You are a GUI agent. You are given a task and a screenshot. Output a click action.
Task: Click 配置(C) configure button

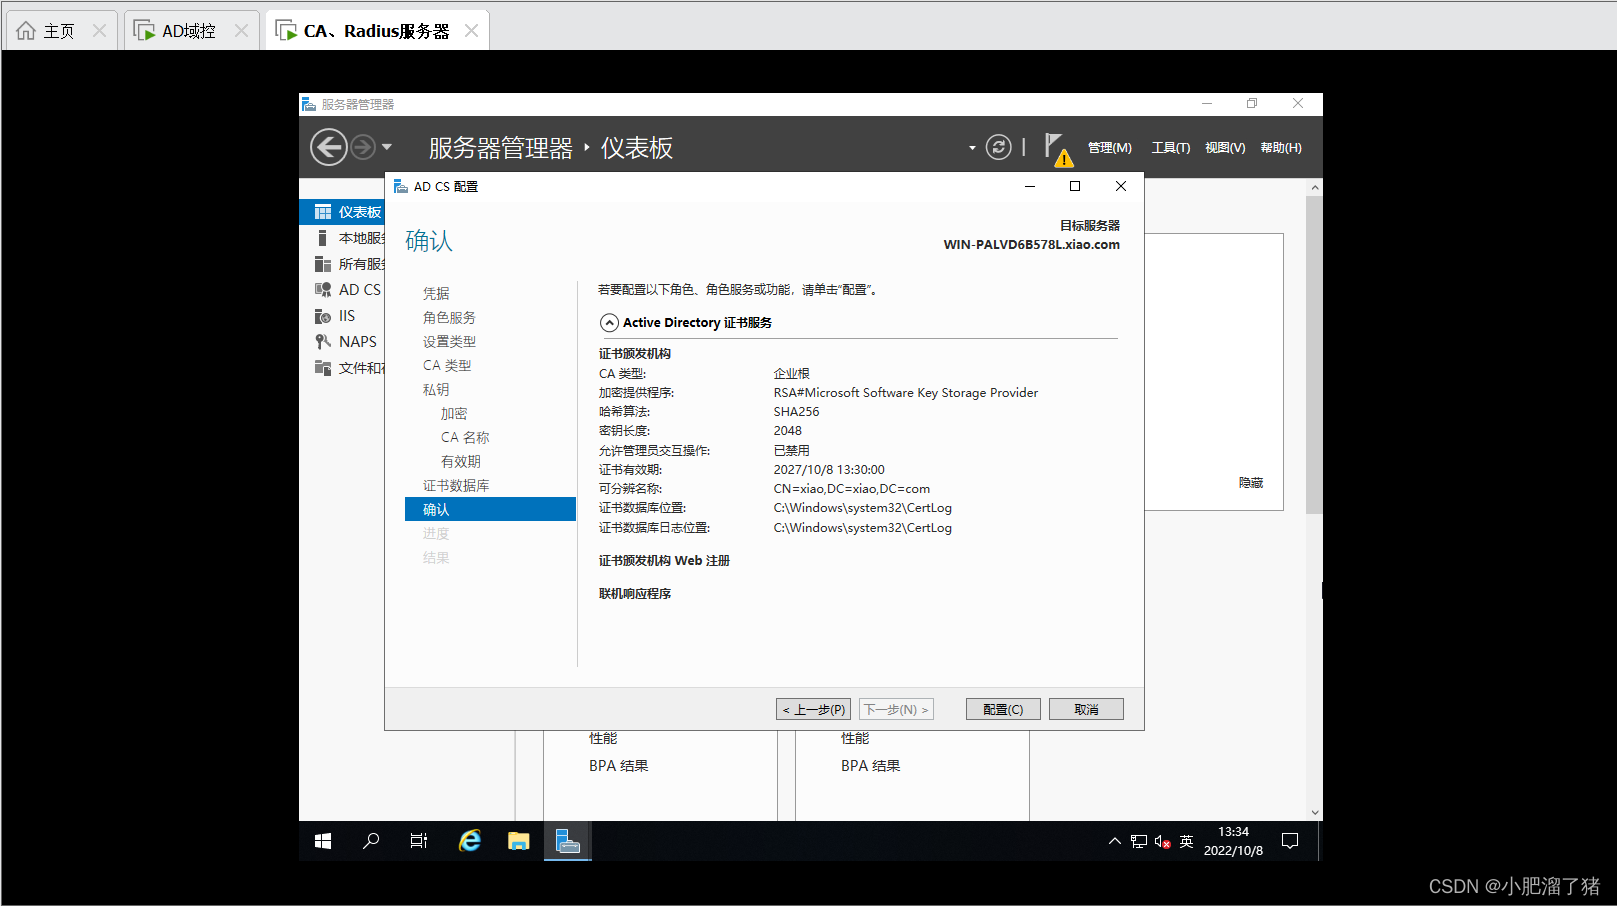[1003, 709]
